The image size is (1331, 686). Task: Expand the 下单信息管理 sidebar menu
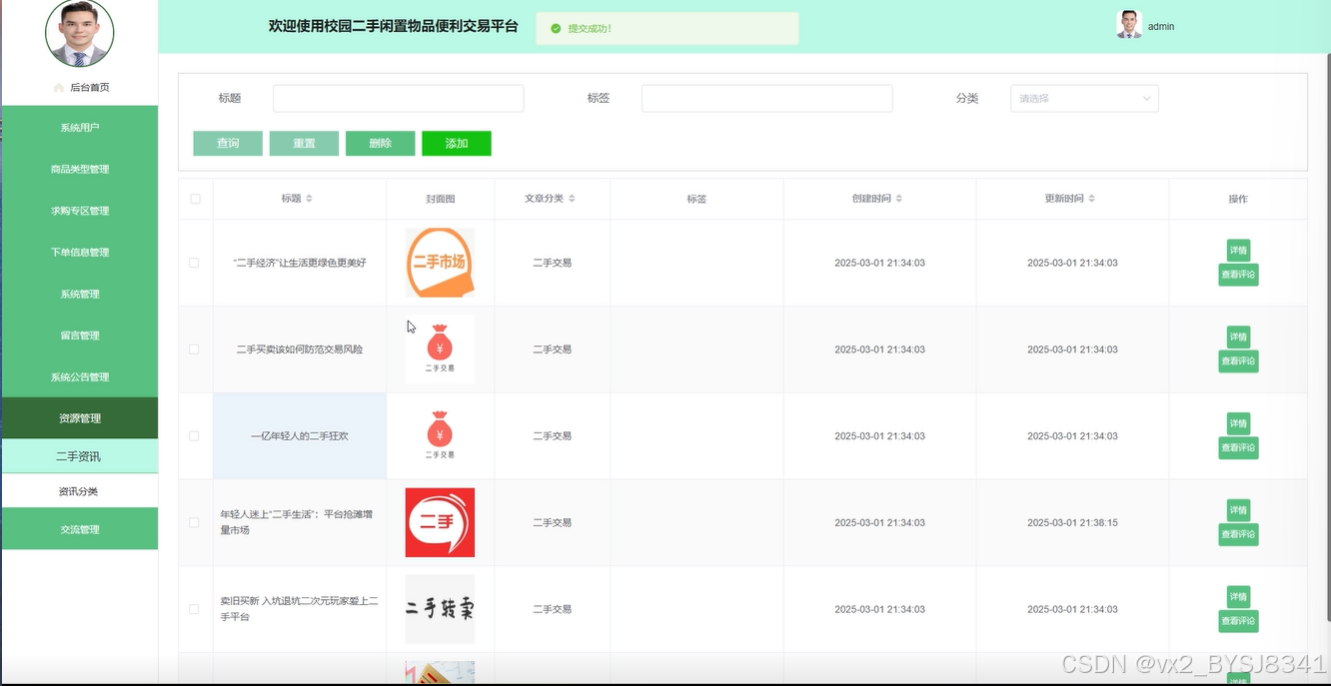(80, 252)
